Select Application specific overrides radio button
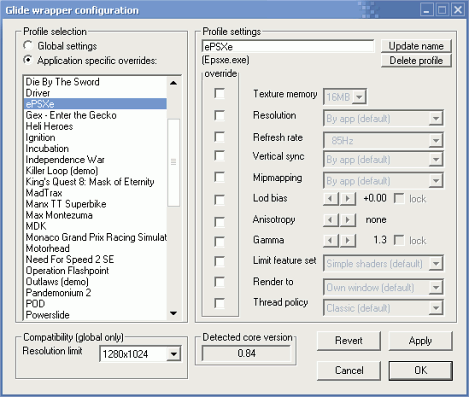 (x=28, y=60)
